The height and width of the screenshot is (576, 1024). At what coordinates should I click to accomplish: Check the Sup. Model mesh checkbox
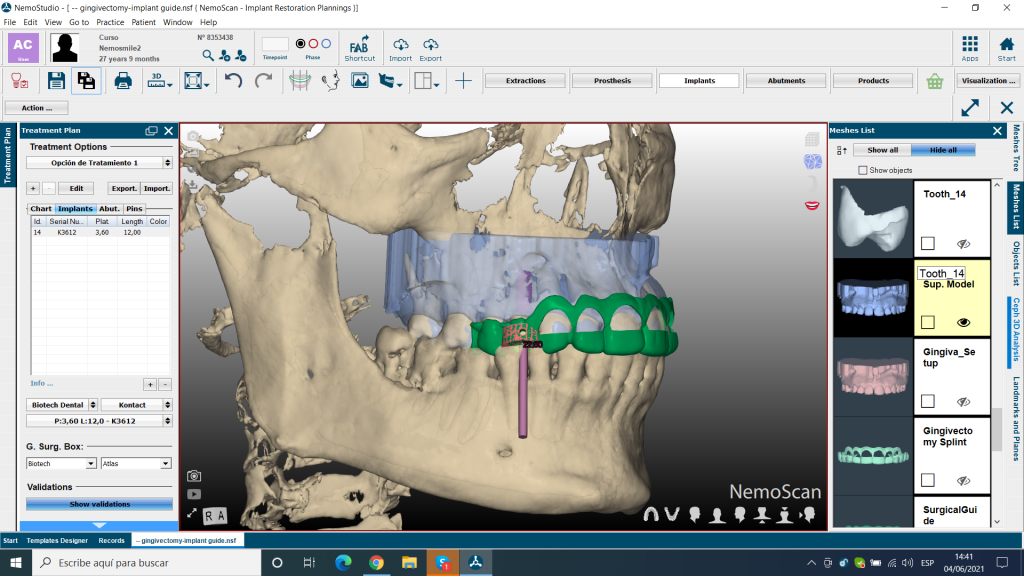927,323
